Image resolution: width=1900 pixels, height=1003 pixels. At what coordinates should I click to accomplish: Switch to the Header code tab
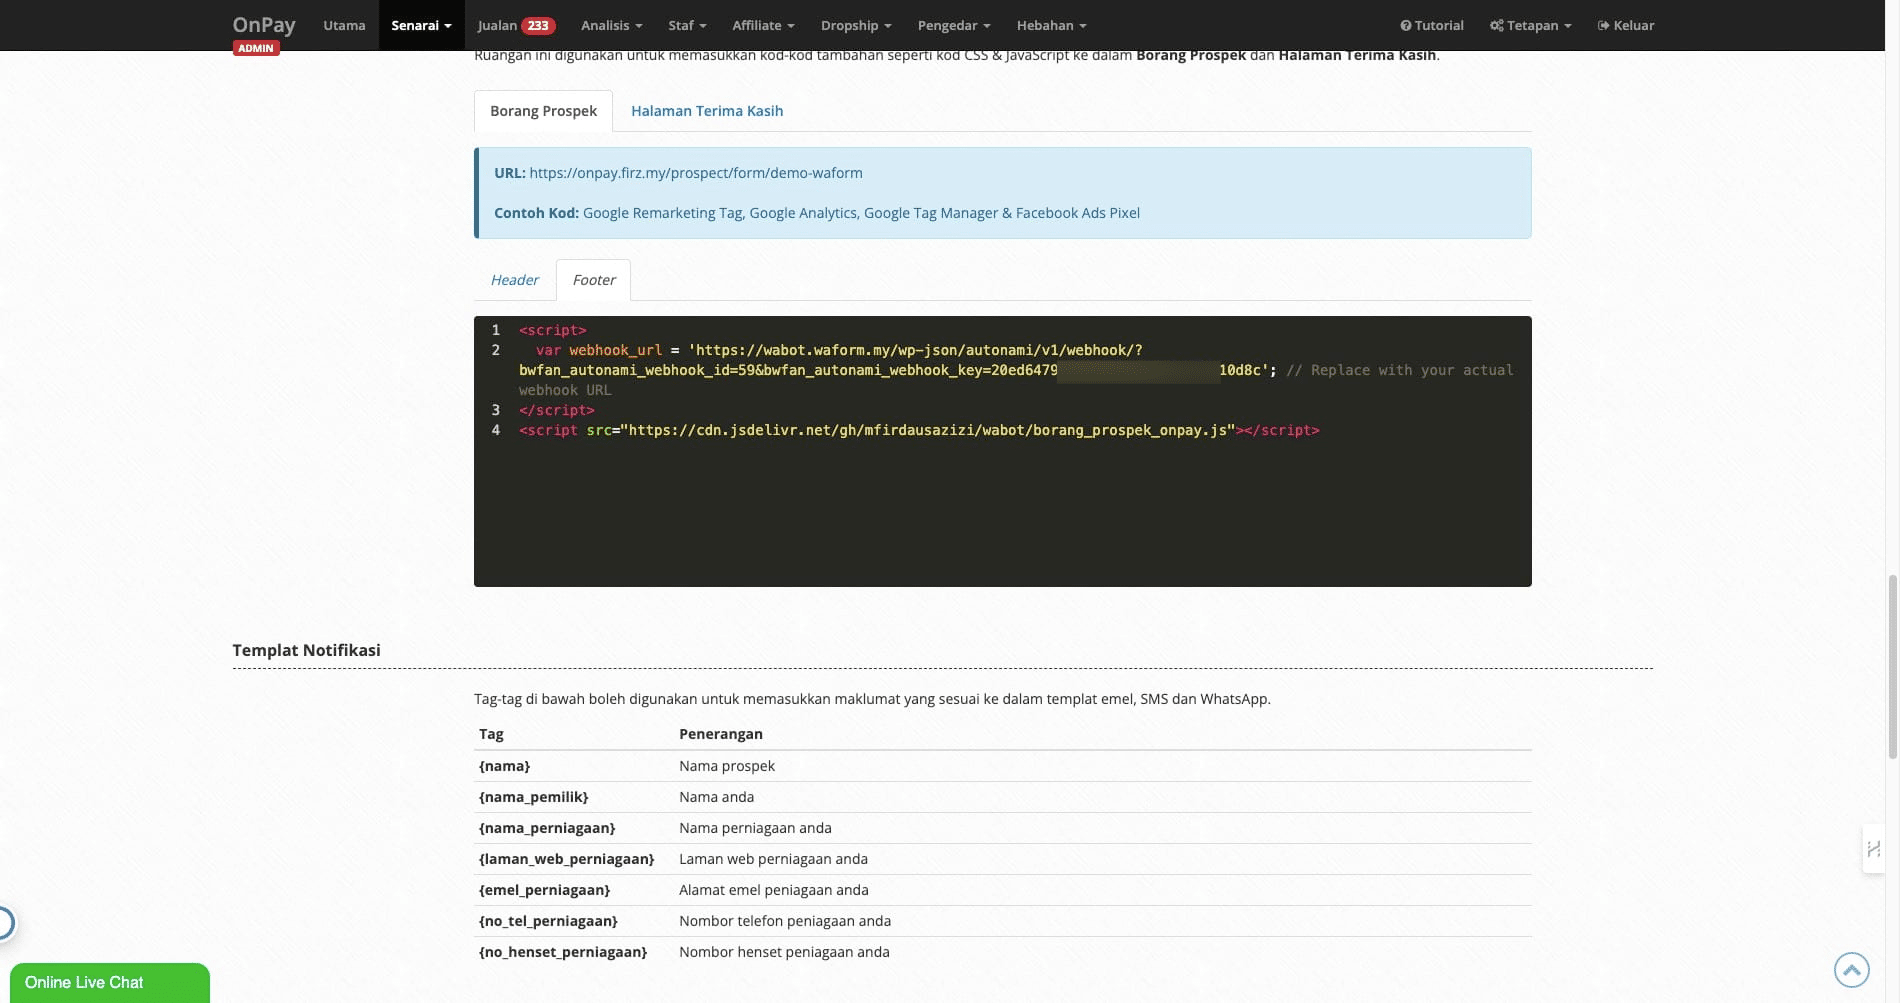pyautogui.click(x=515, y=280)
